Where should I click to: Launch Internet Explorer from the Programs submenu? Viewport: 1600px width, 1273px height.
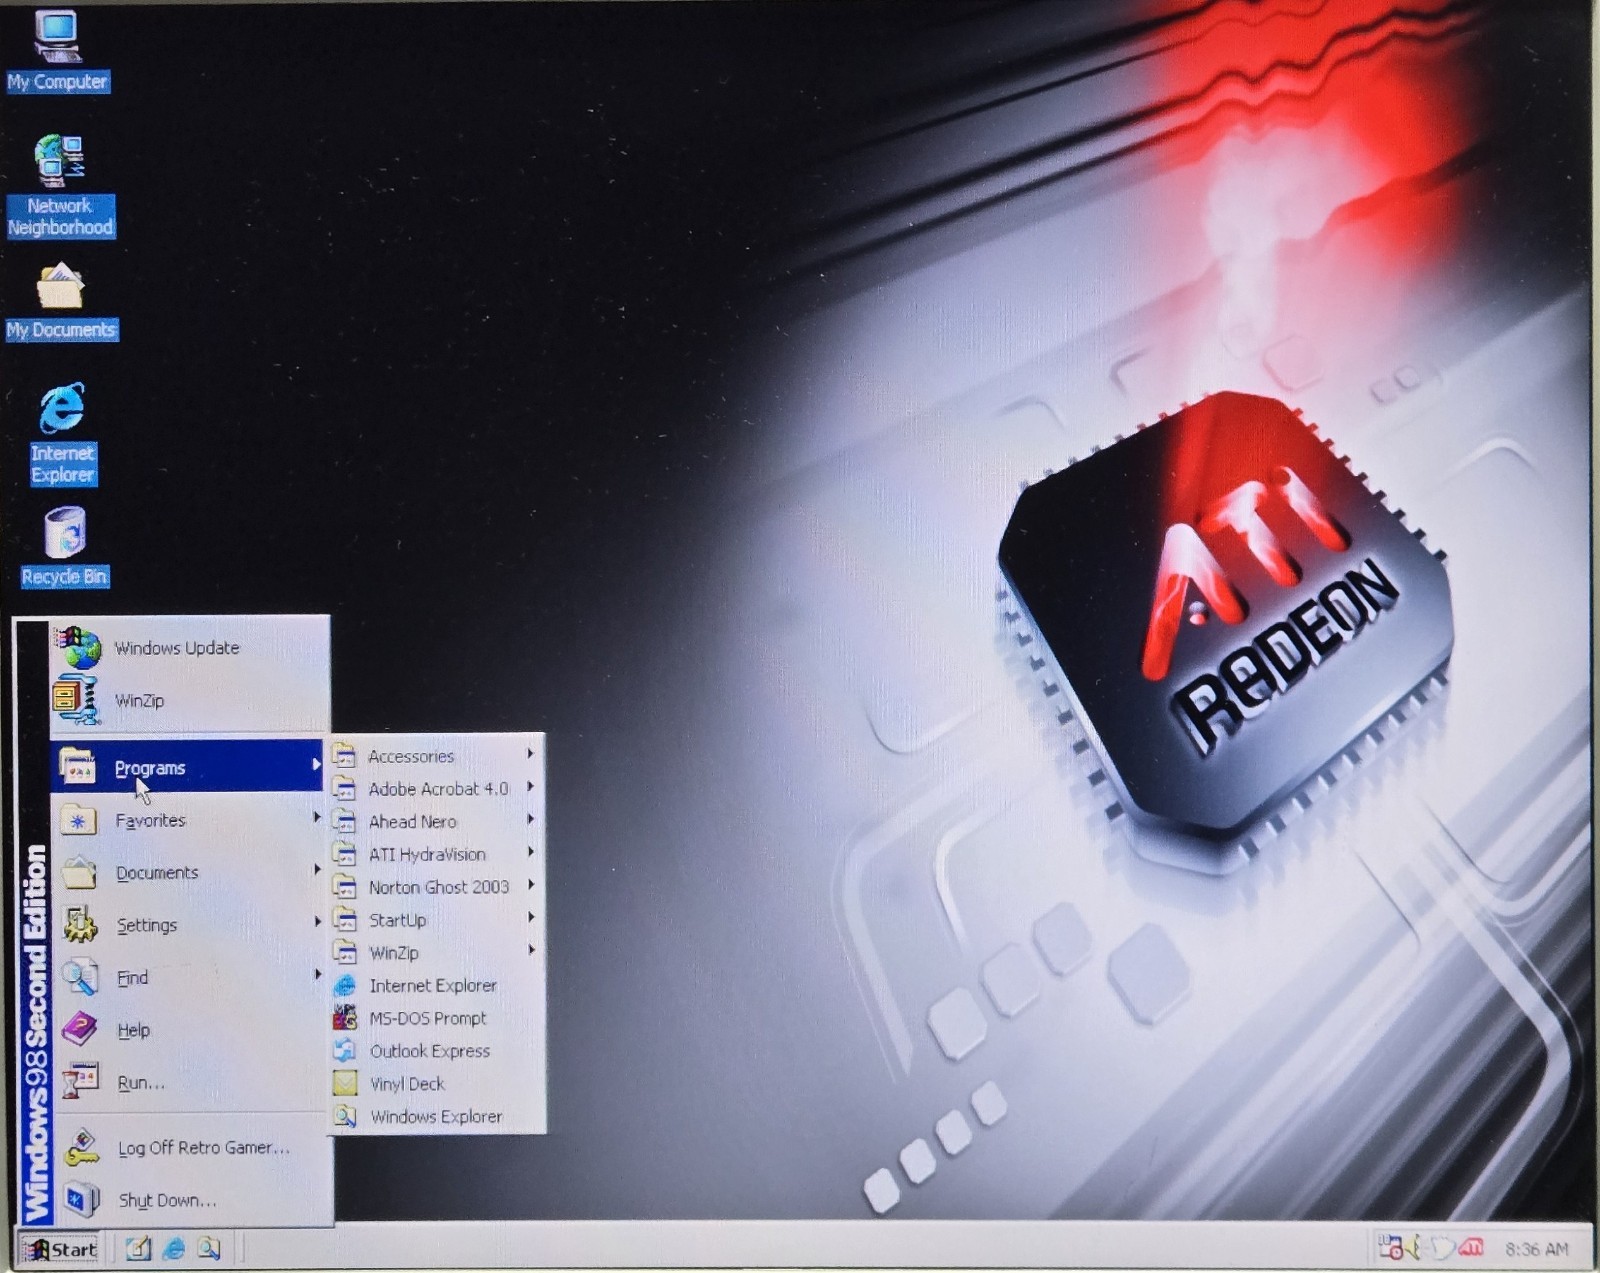(x=438, y=985)
